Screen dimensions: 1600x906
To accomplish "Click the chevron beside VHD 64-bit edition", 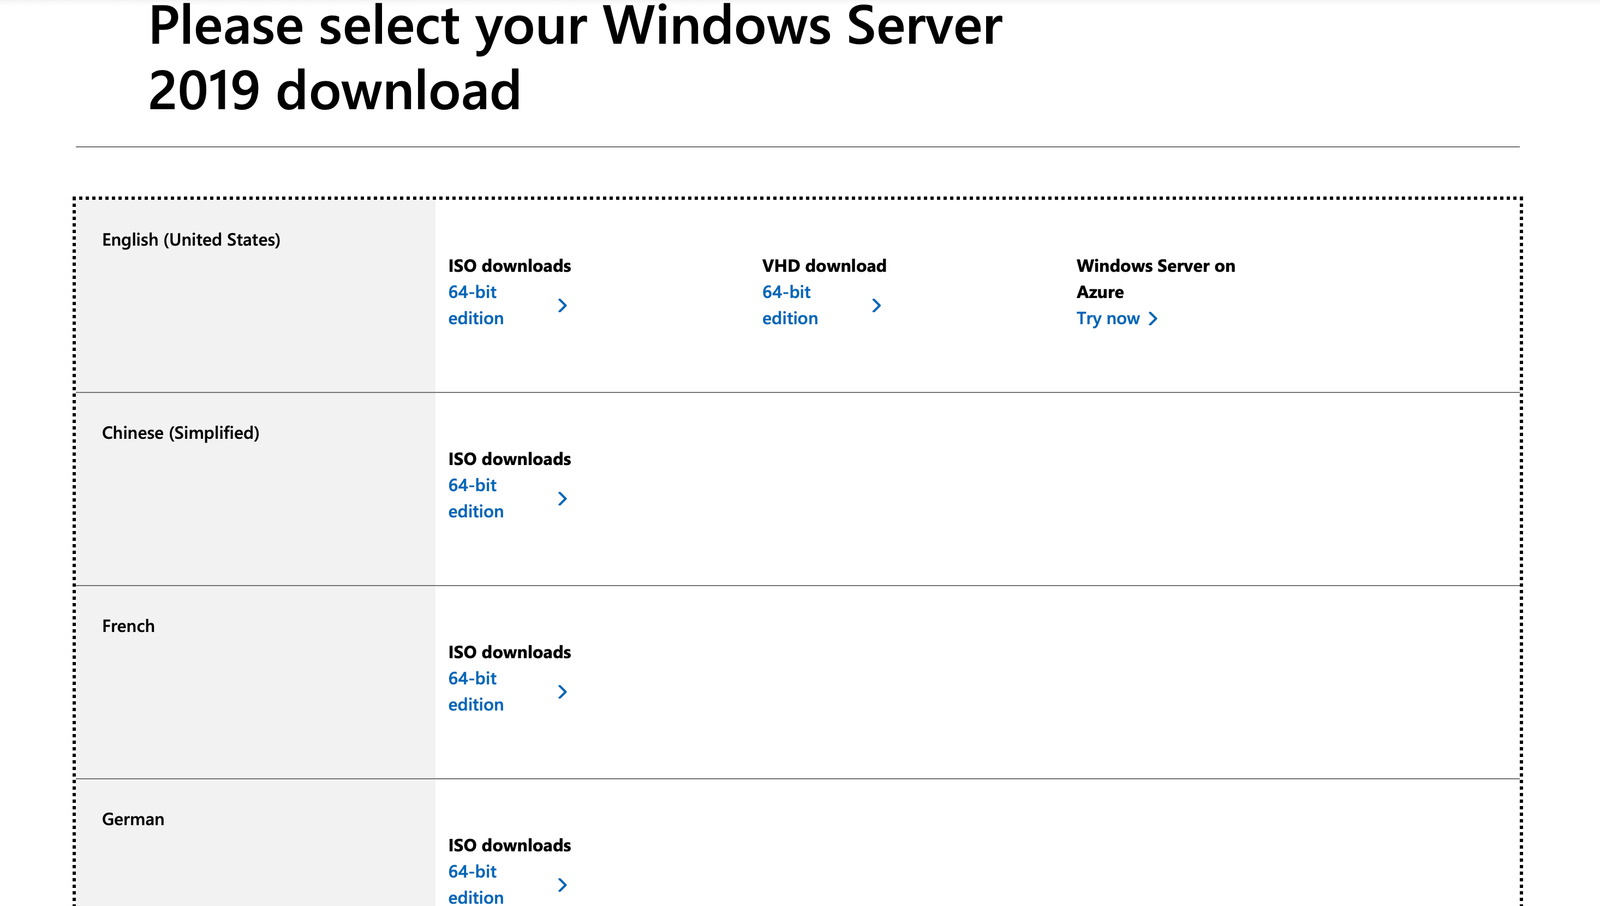I will pos(876,305).
